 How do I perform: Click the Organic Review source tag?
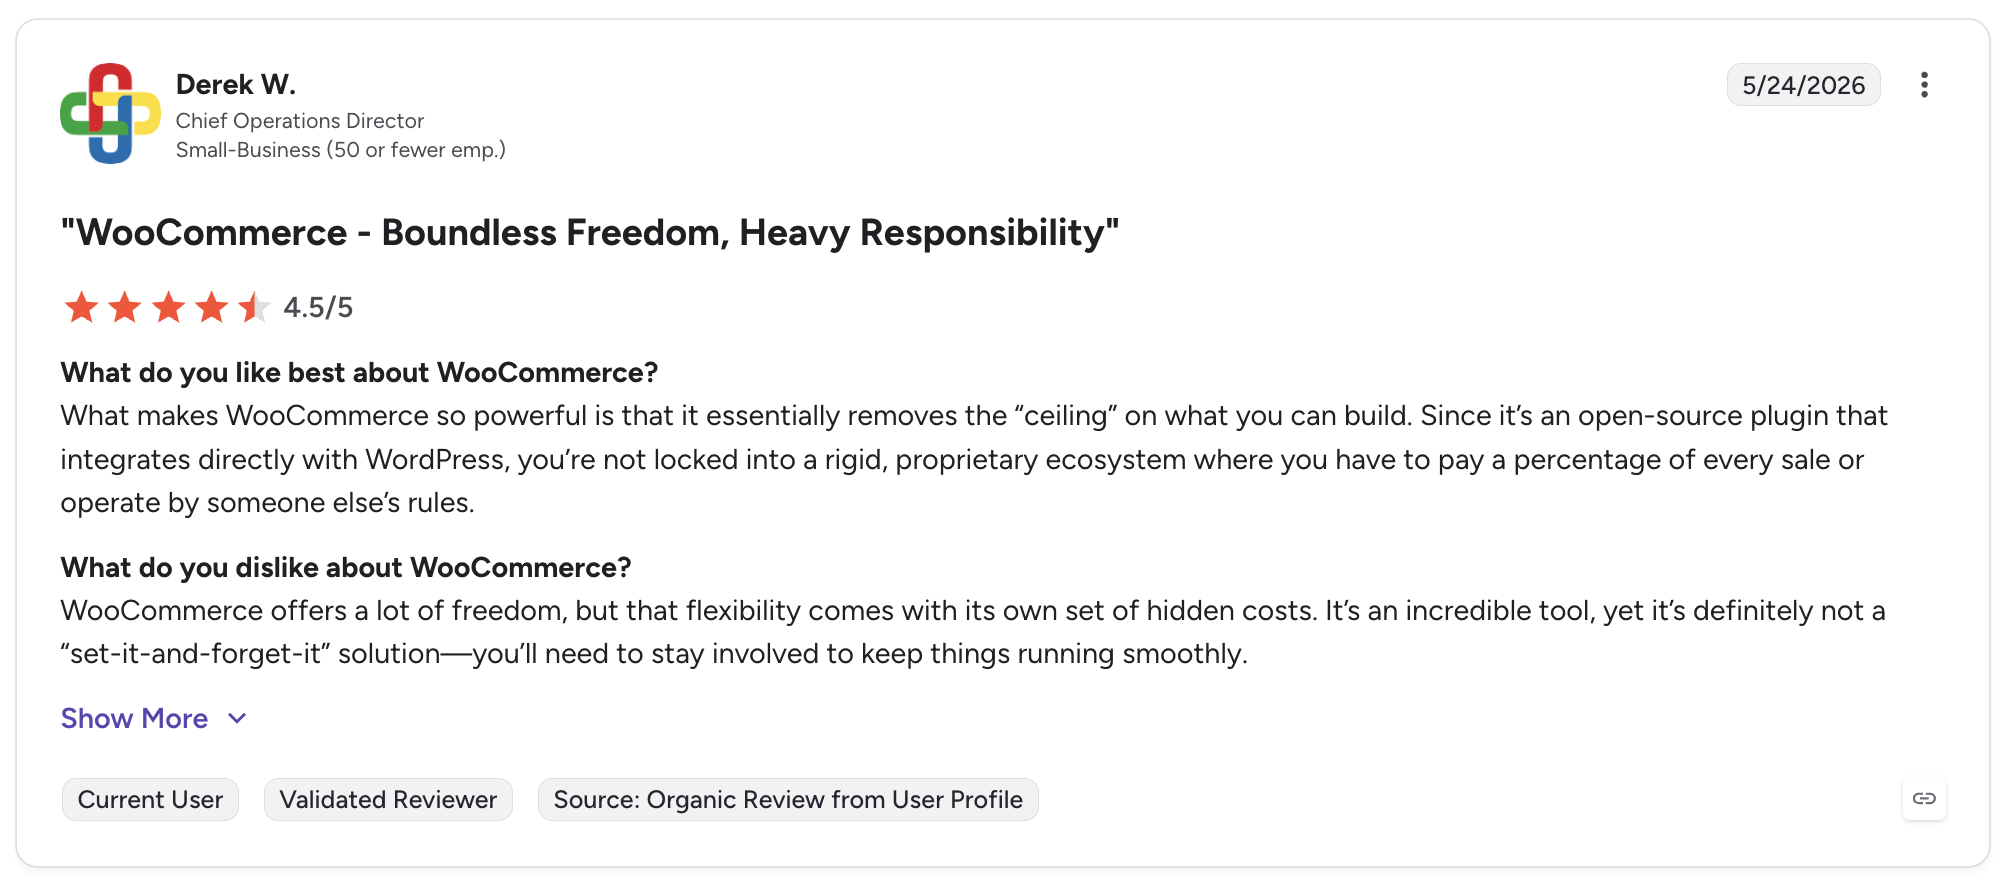pos(788,799)
